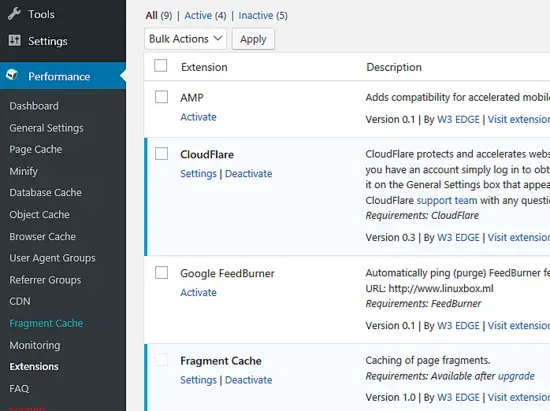Check the Google FeedBurner checkbox
Image resolution: width=550 pixels, height=411 pixels.
click(x=161, y=273)
